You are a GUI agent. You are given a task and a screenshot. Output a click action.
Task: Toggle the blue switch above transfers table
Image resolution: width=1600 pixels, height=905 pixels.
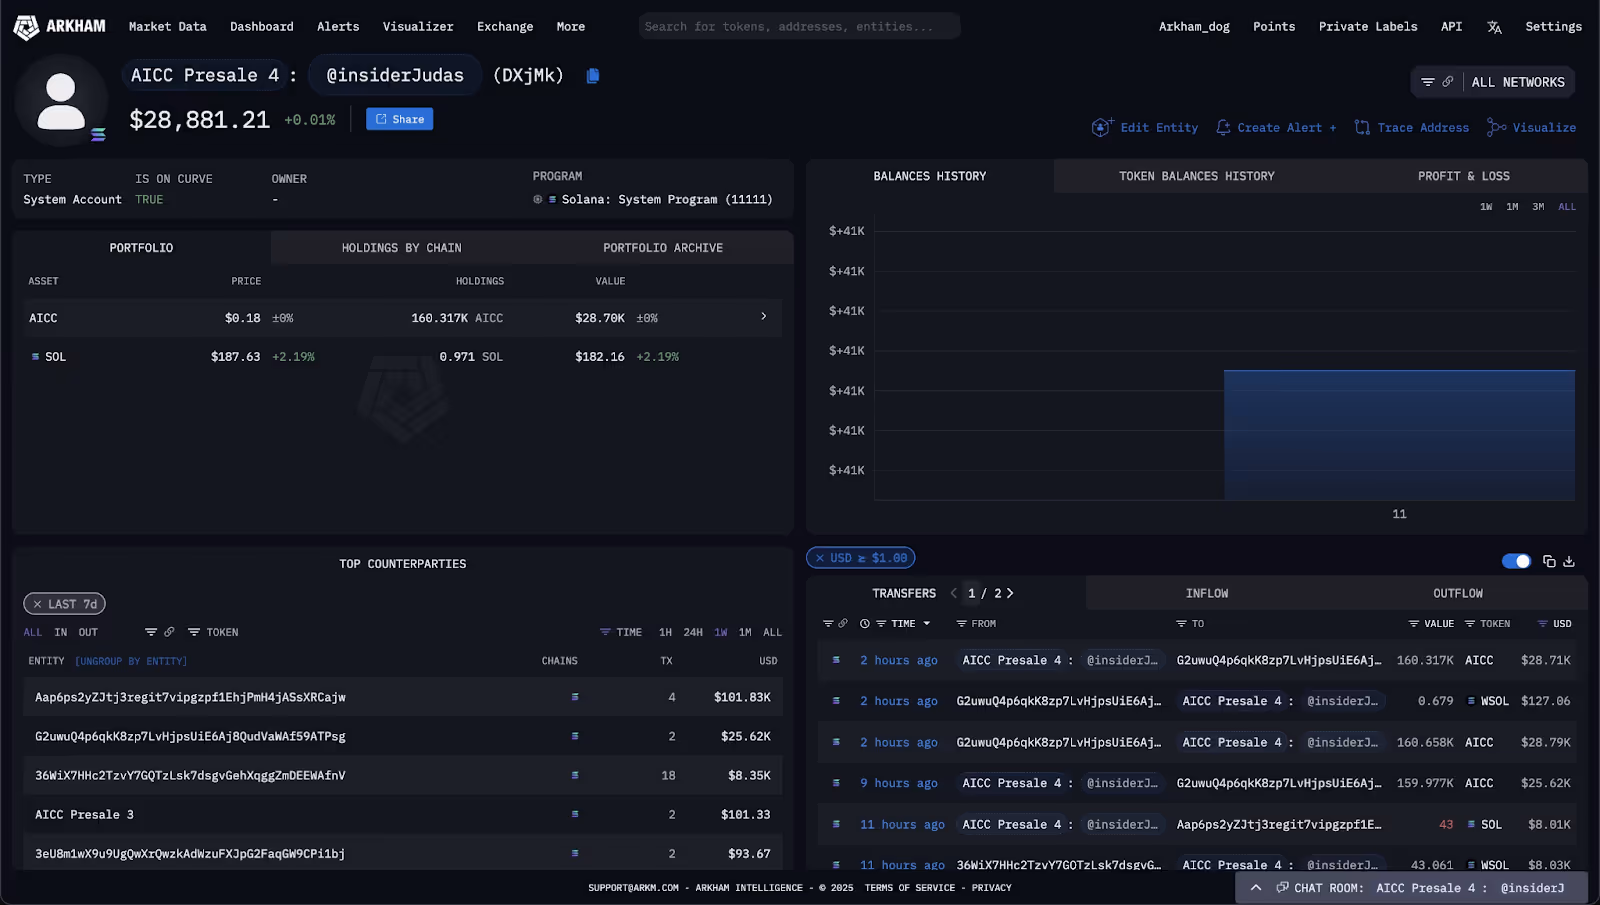[x=1516, y=561]
